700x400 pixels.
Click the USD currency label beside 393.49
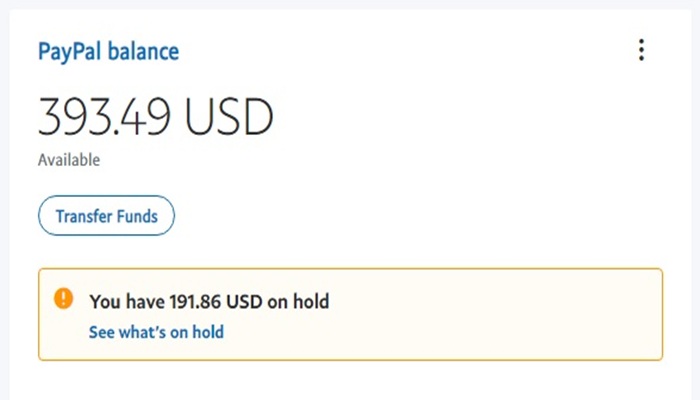[x=228, y=118]
